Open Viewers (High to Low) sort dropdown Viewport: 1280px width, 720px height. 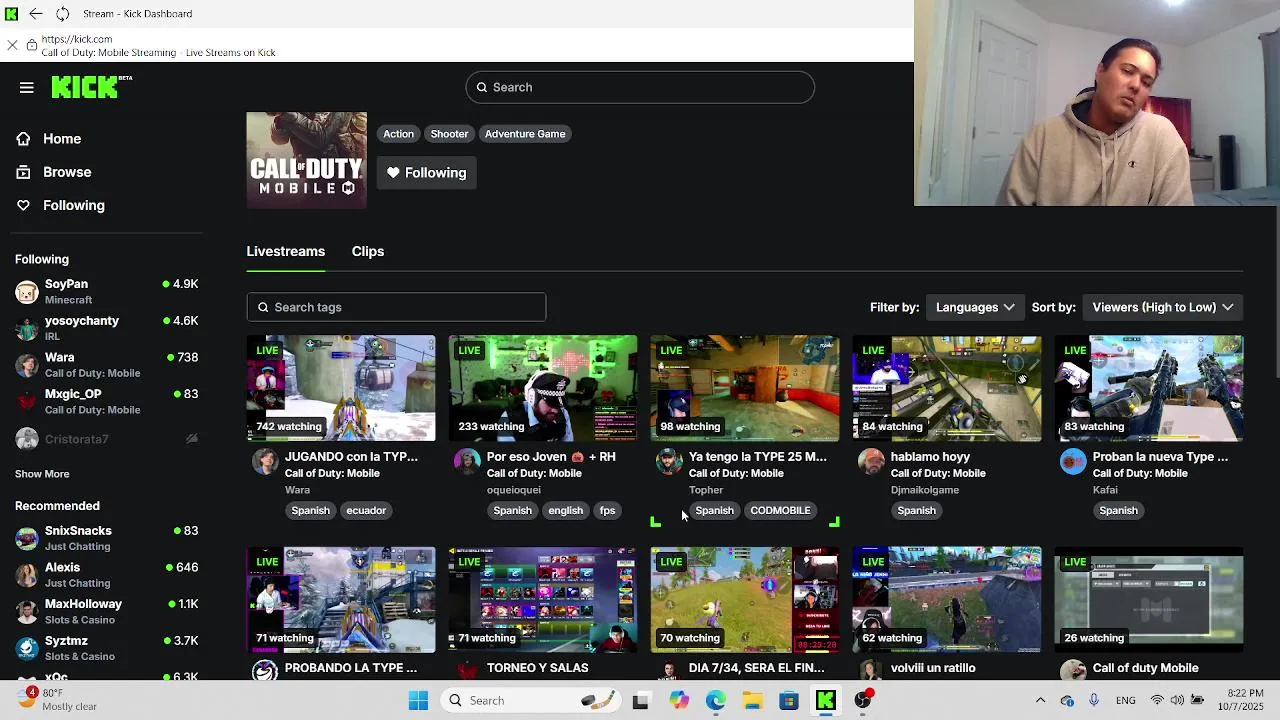[1162, 307]
